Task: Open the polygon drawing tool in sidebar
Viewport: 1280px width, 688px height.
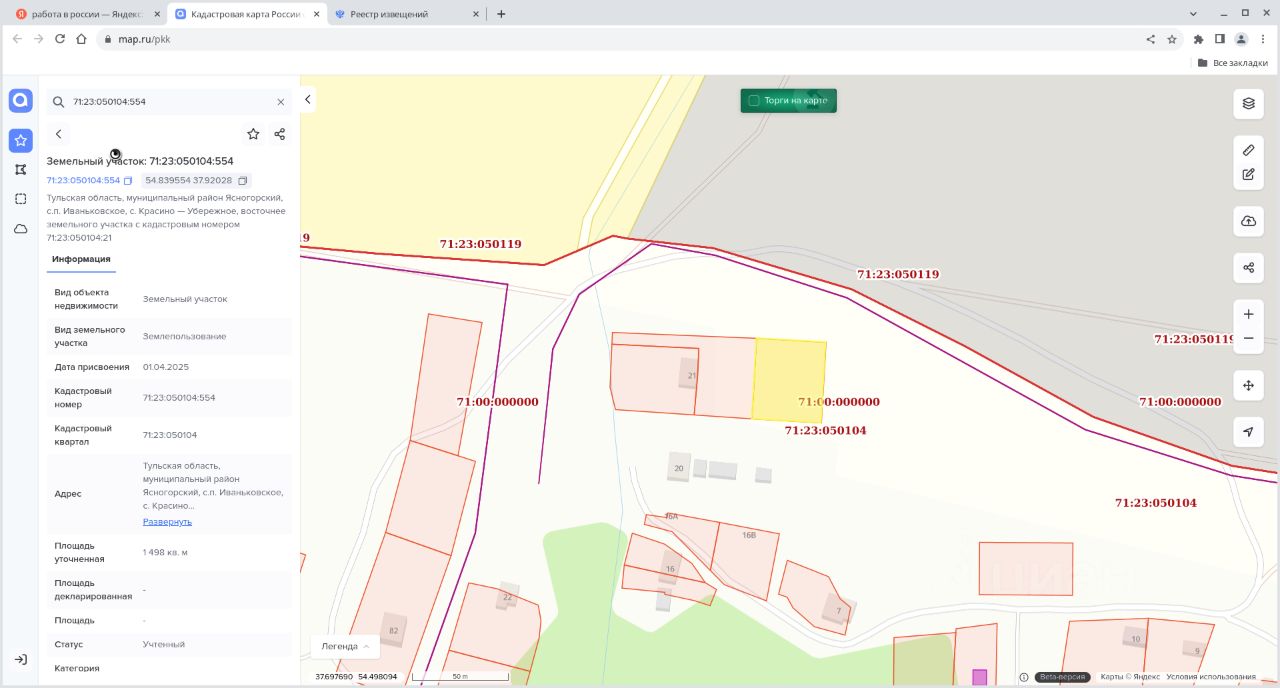Action: coord(20,170)
